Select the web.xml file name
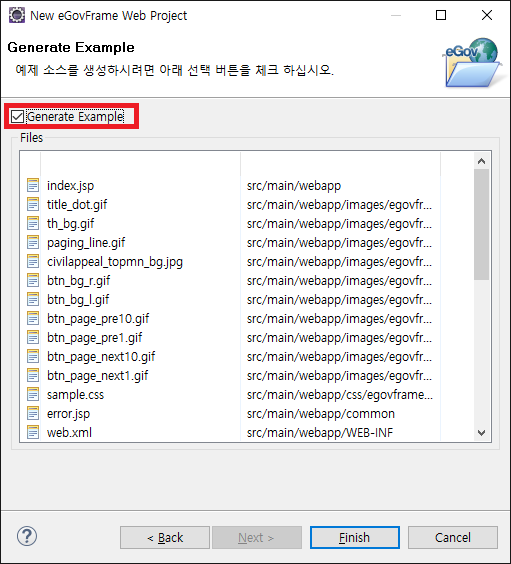This screenshot has height=564, width=511. (x=69, y=433)
